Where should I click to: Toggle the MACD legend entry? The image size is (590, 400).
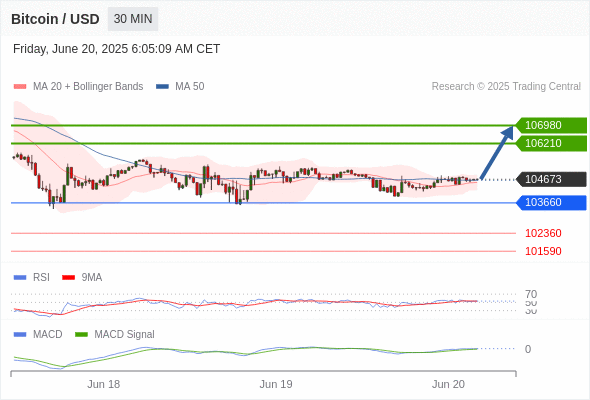coord(38,334)
